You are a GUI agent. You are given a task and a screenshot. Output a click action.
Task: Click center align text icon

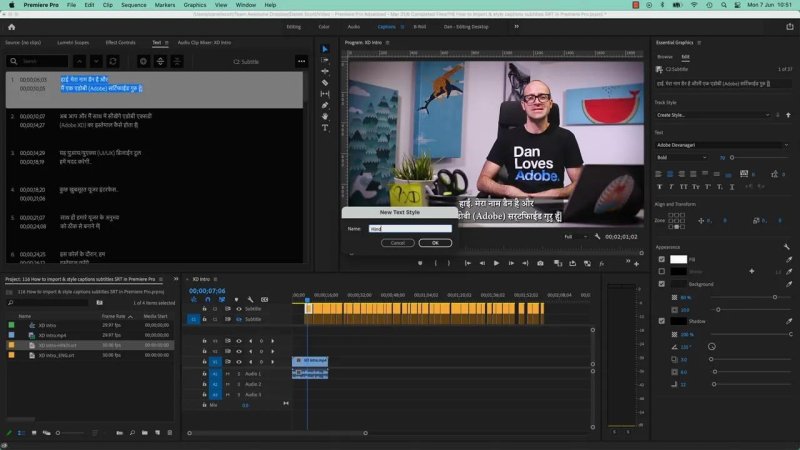(x=670, y=174)
